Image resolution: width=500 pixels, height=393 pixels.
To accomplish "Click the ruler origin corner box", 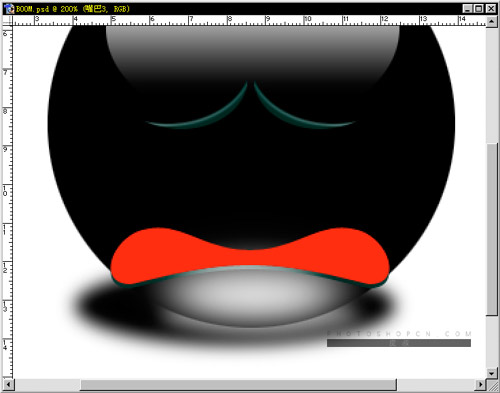I will [x=8, y=21].
